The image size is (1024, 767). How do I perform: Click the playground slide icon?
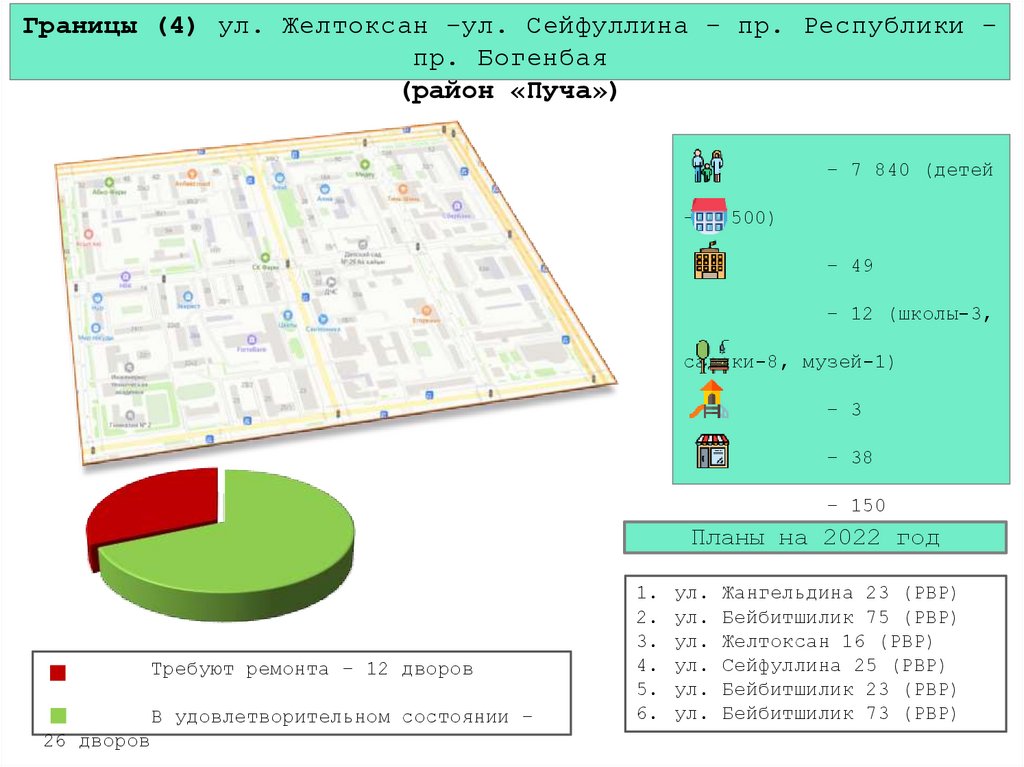[709, 399]
